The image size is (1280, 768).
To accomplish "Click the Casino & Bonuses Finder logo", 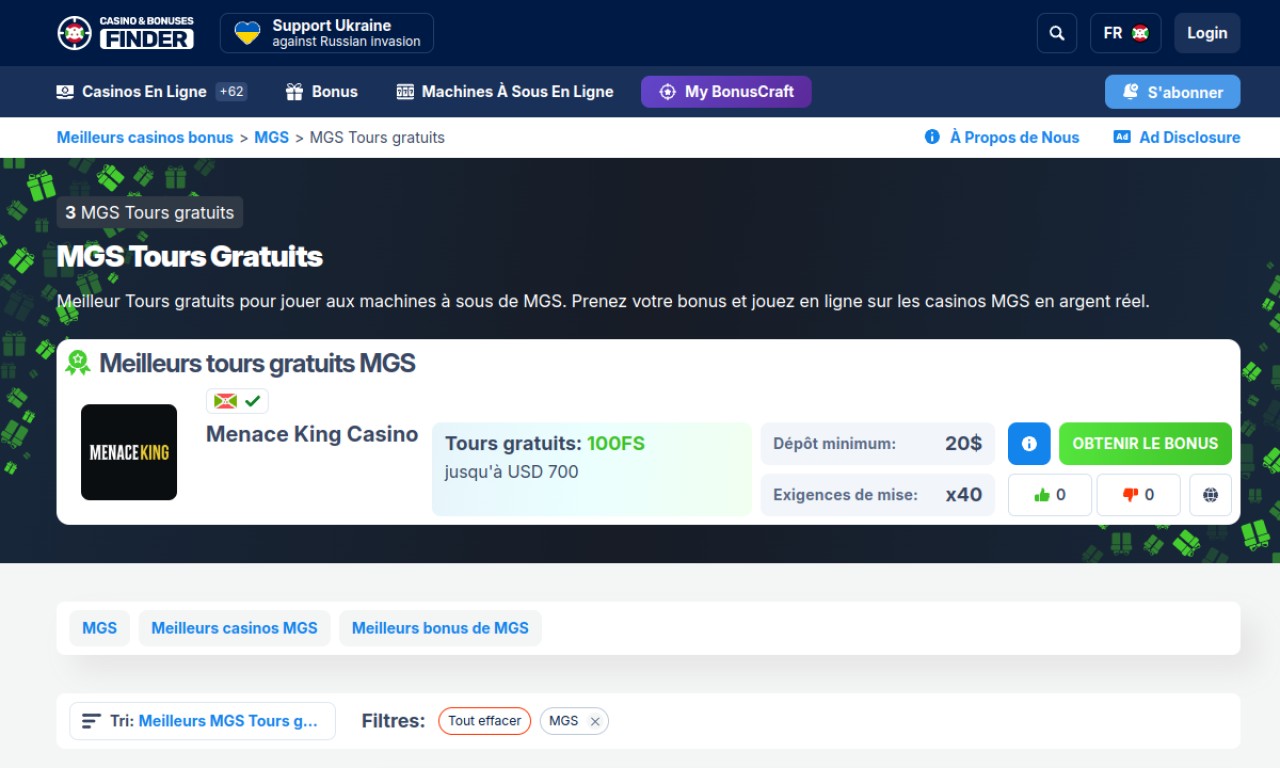I will tap(125, 33).
